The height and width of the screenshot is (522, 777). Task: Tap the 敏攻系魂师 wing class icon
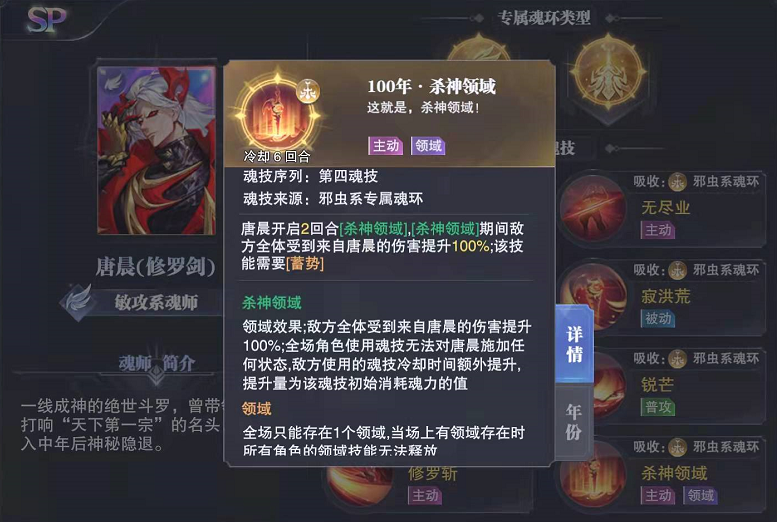tap(78, 302)
